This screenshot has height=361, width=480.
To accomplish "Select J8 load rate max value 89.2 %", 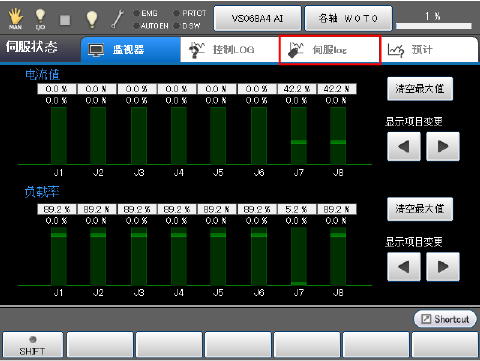I will 337,209.
